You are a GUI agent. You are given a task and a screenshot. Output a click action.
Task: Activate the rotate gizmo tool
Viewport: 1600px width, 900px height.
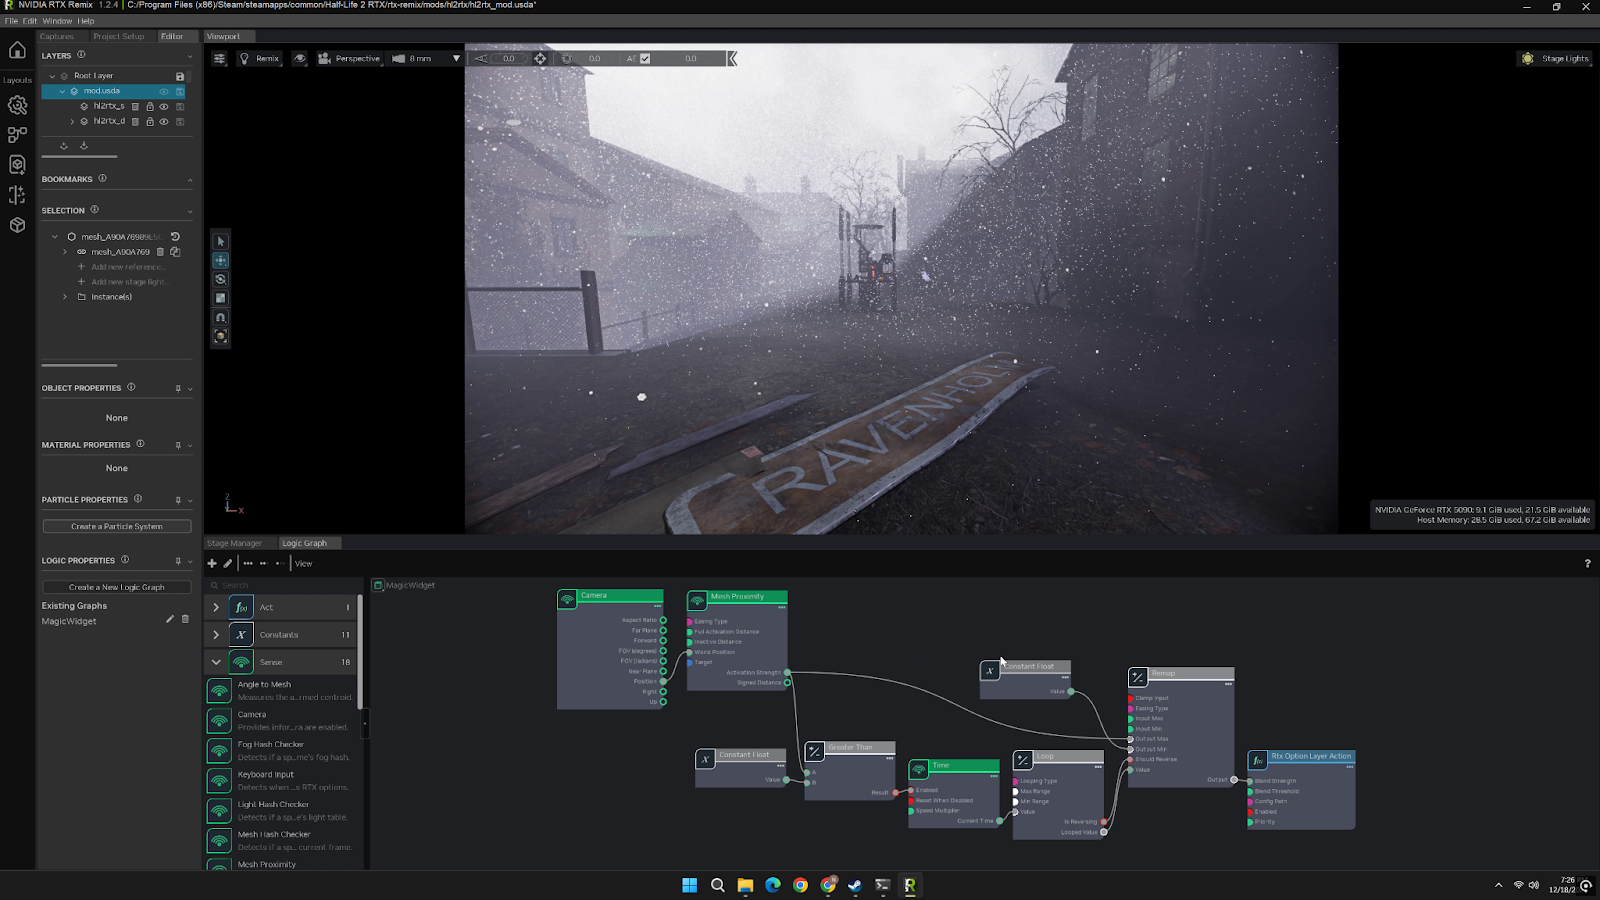coord(221,279)
